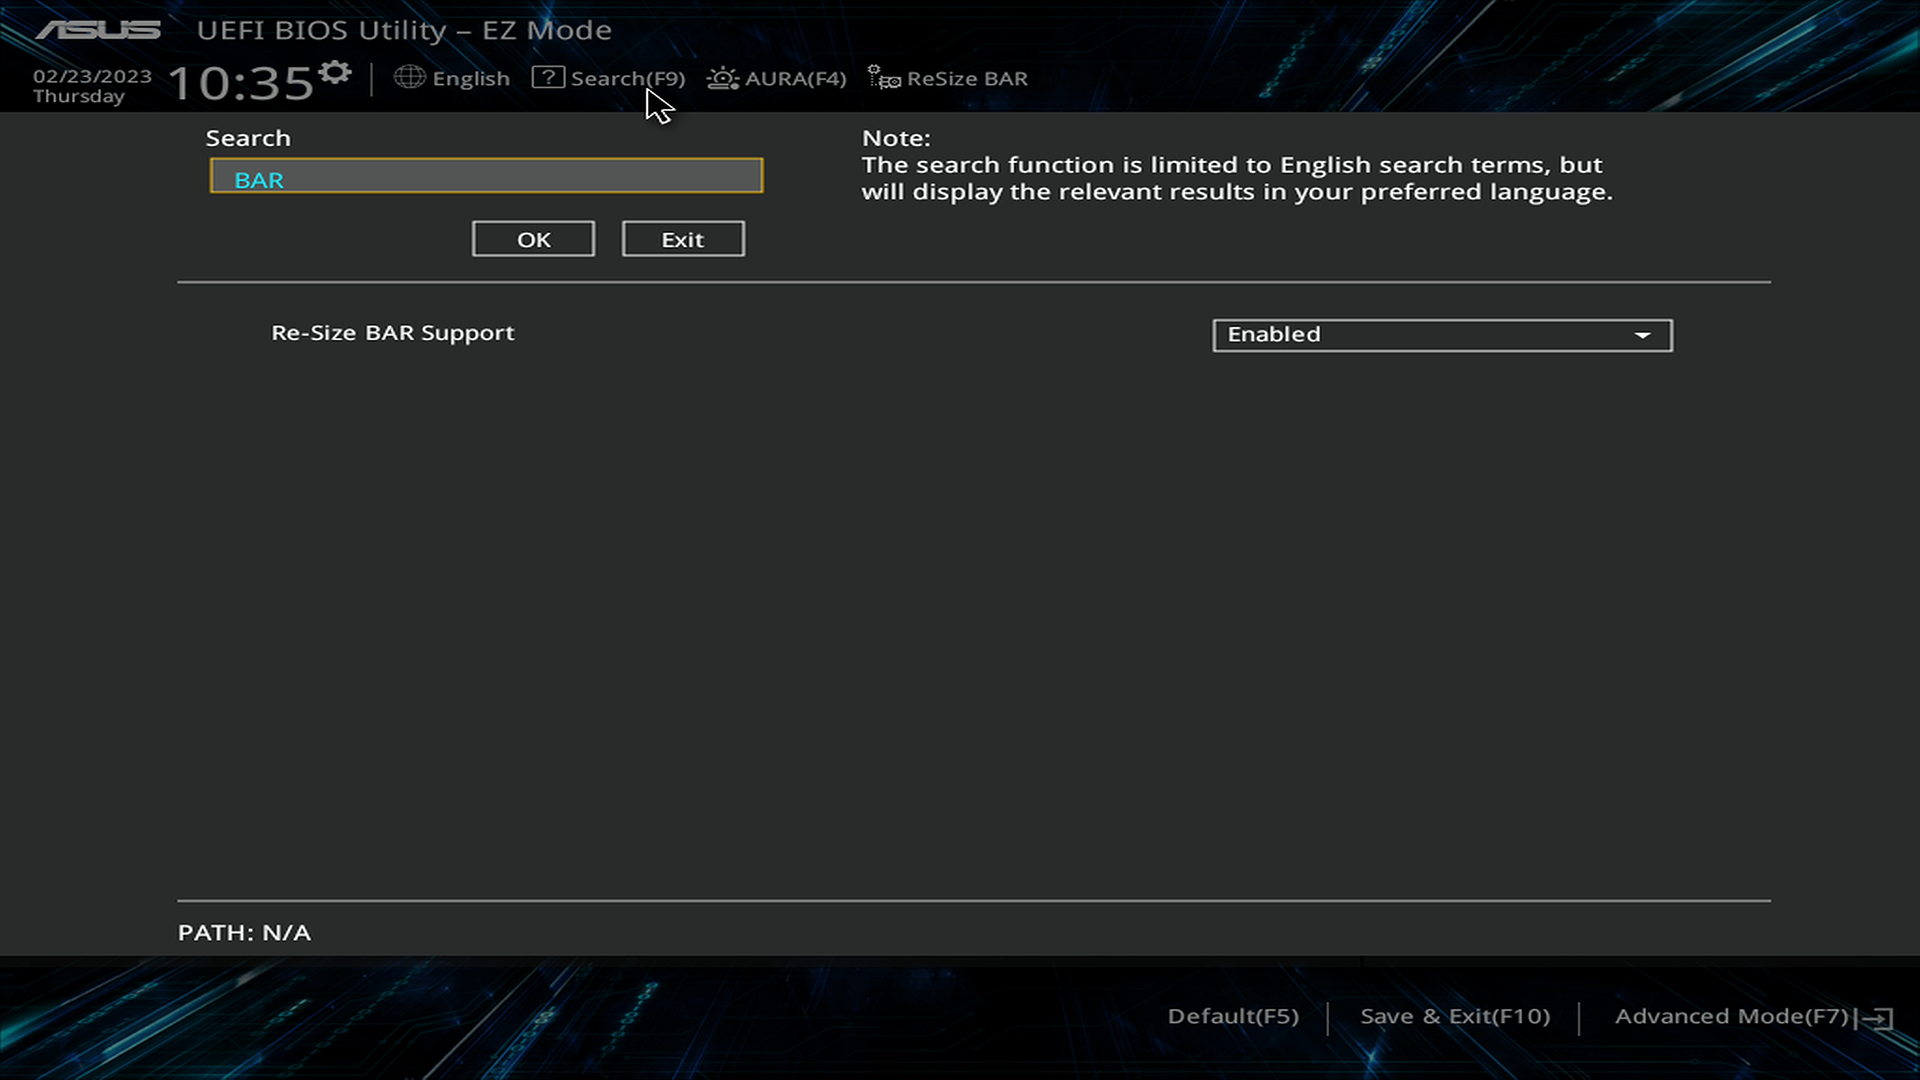
Task: Click the ASUS logo
Action: click(x=98, y=30)
